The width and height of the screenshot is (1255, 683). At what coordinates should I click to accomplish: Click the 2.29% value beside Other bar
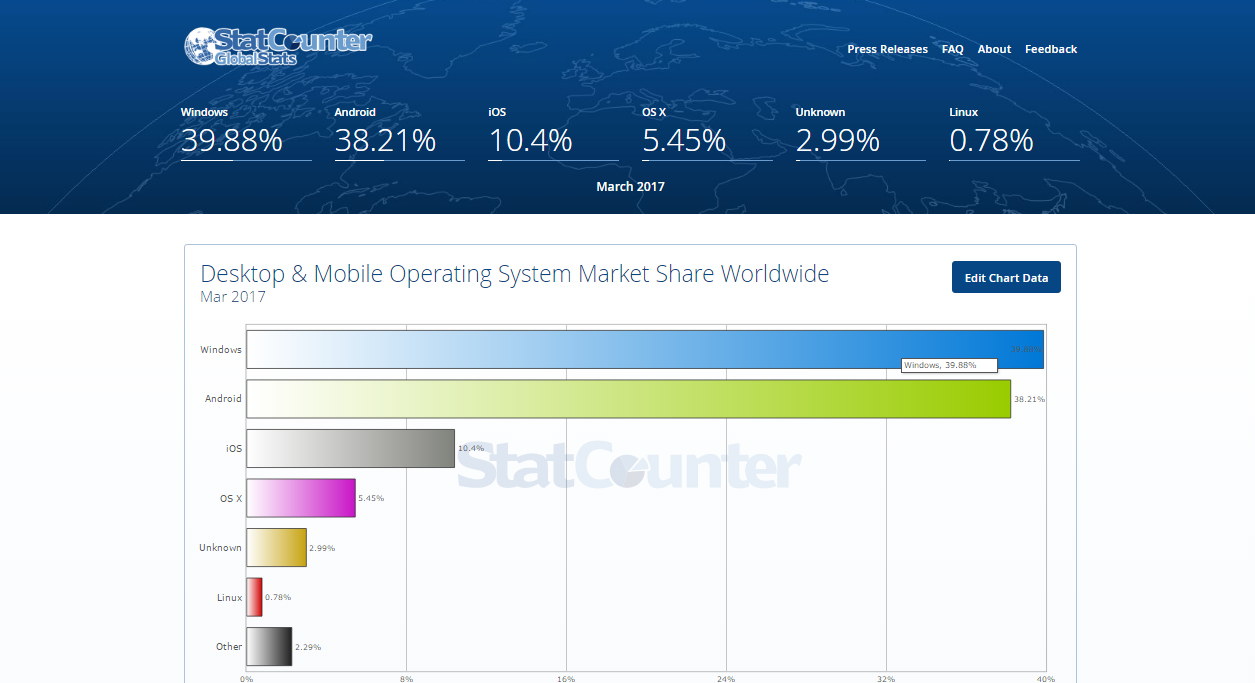coord(308,647)
